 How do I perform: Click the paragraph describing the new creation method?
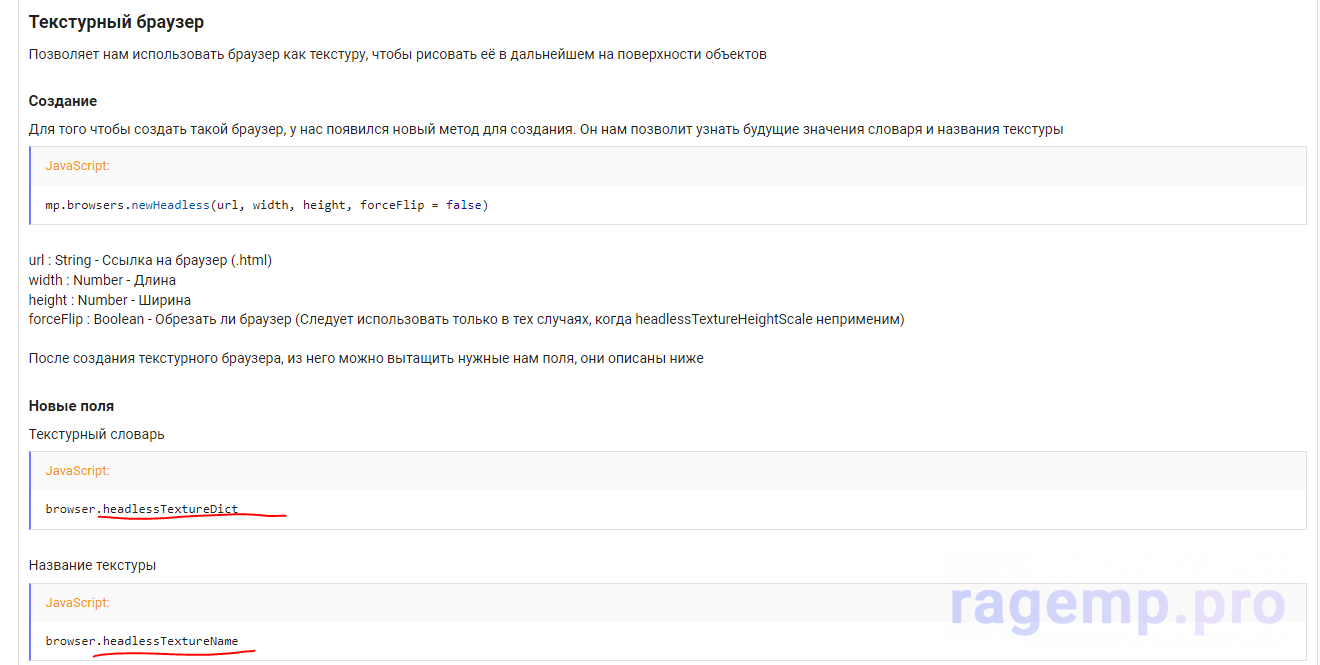[545, 129]
